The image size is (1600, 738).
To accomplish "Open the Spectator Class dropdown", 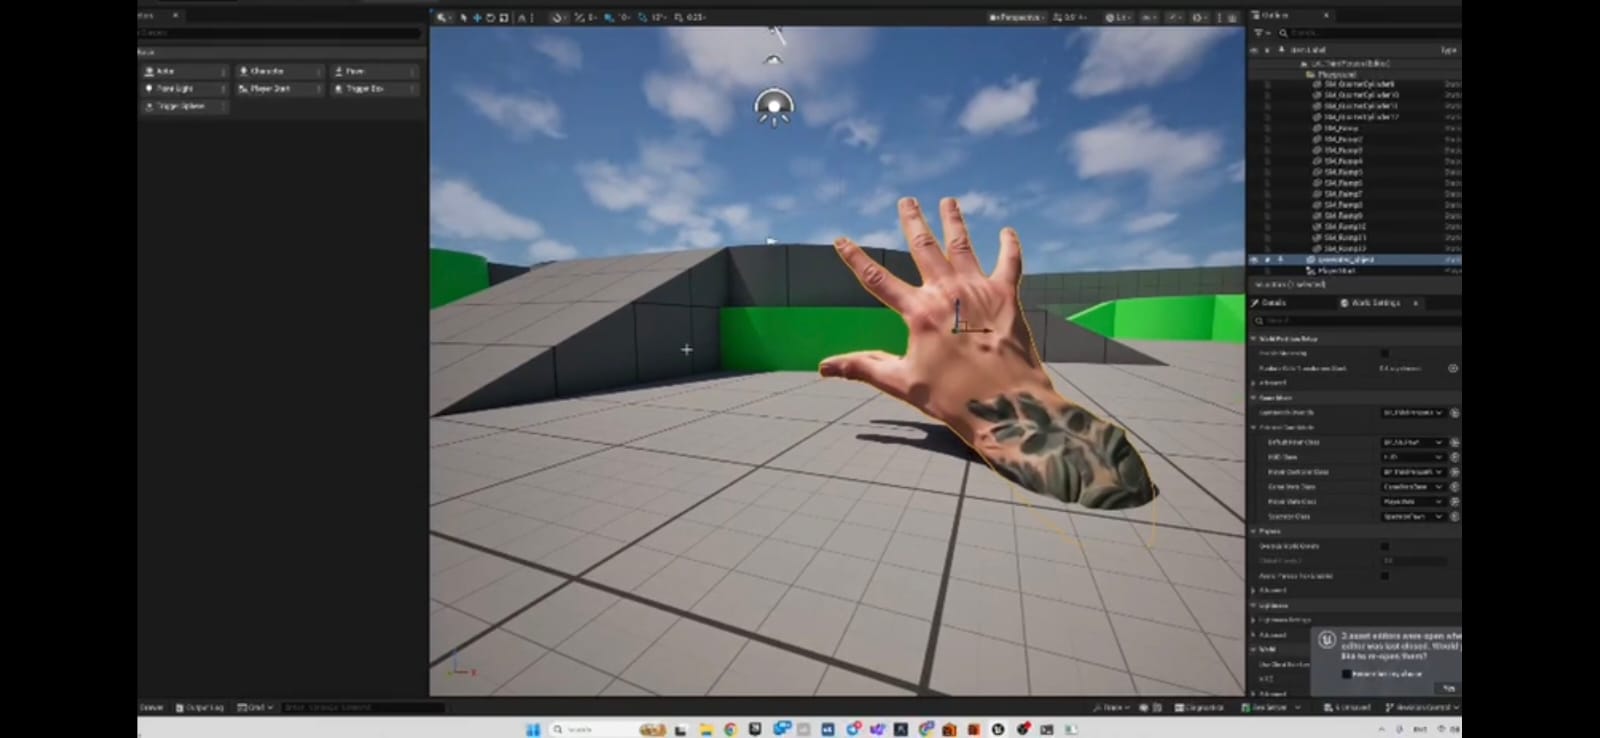I will [x=1413, y=517].
